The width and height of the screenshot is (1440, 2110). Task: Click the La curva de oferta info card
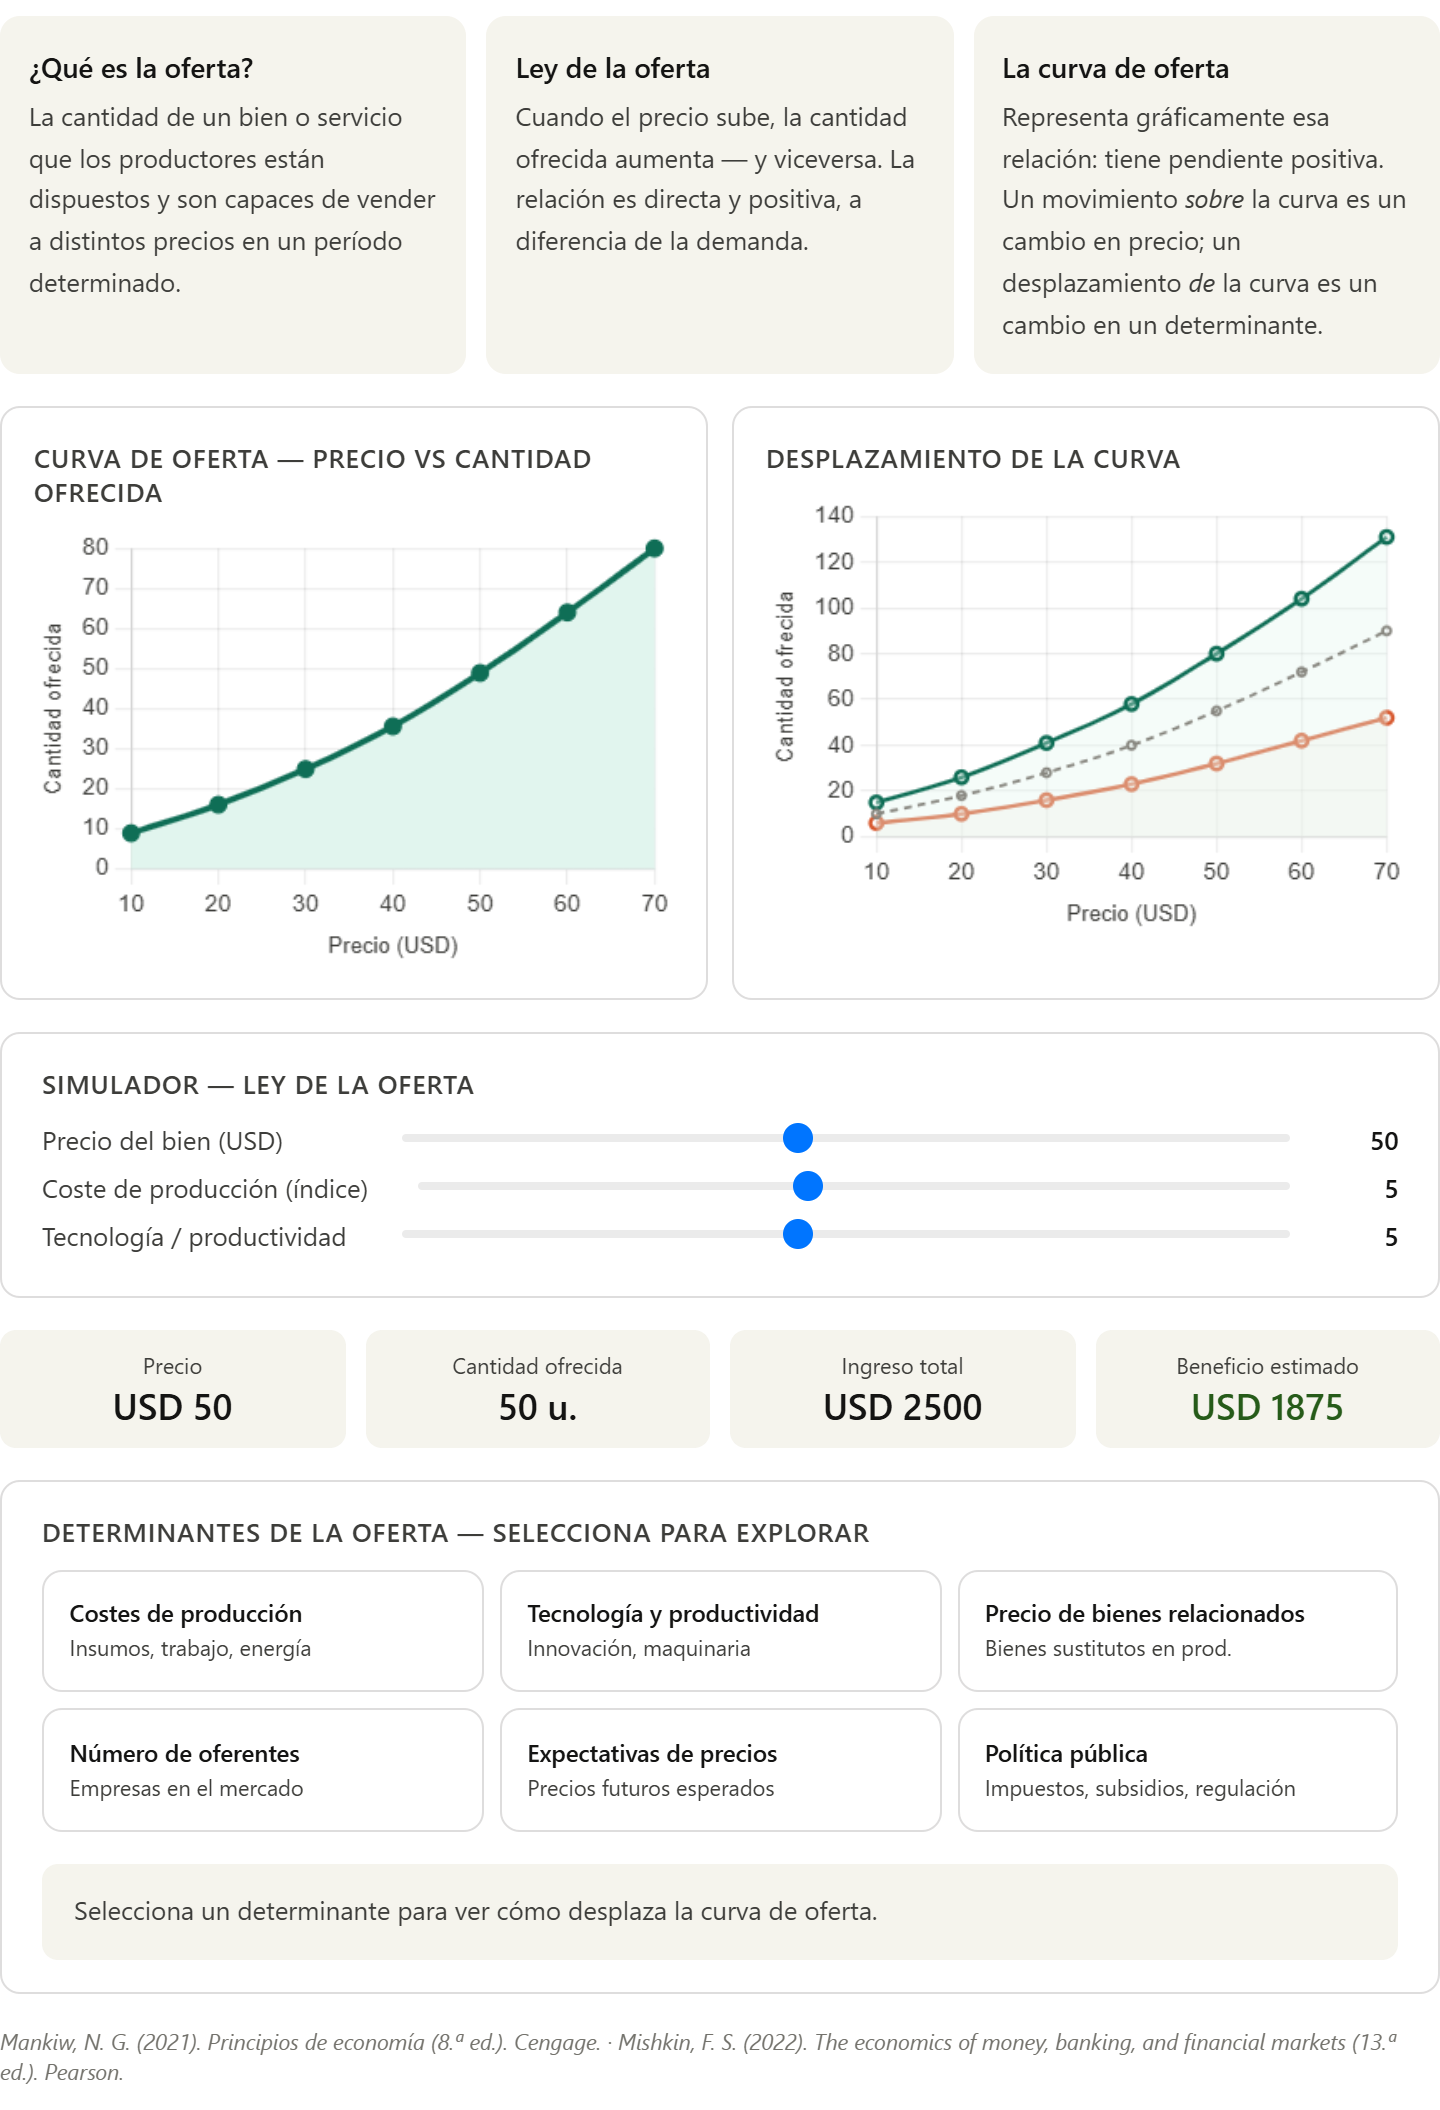(x=1206, y=195)
